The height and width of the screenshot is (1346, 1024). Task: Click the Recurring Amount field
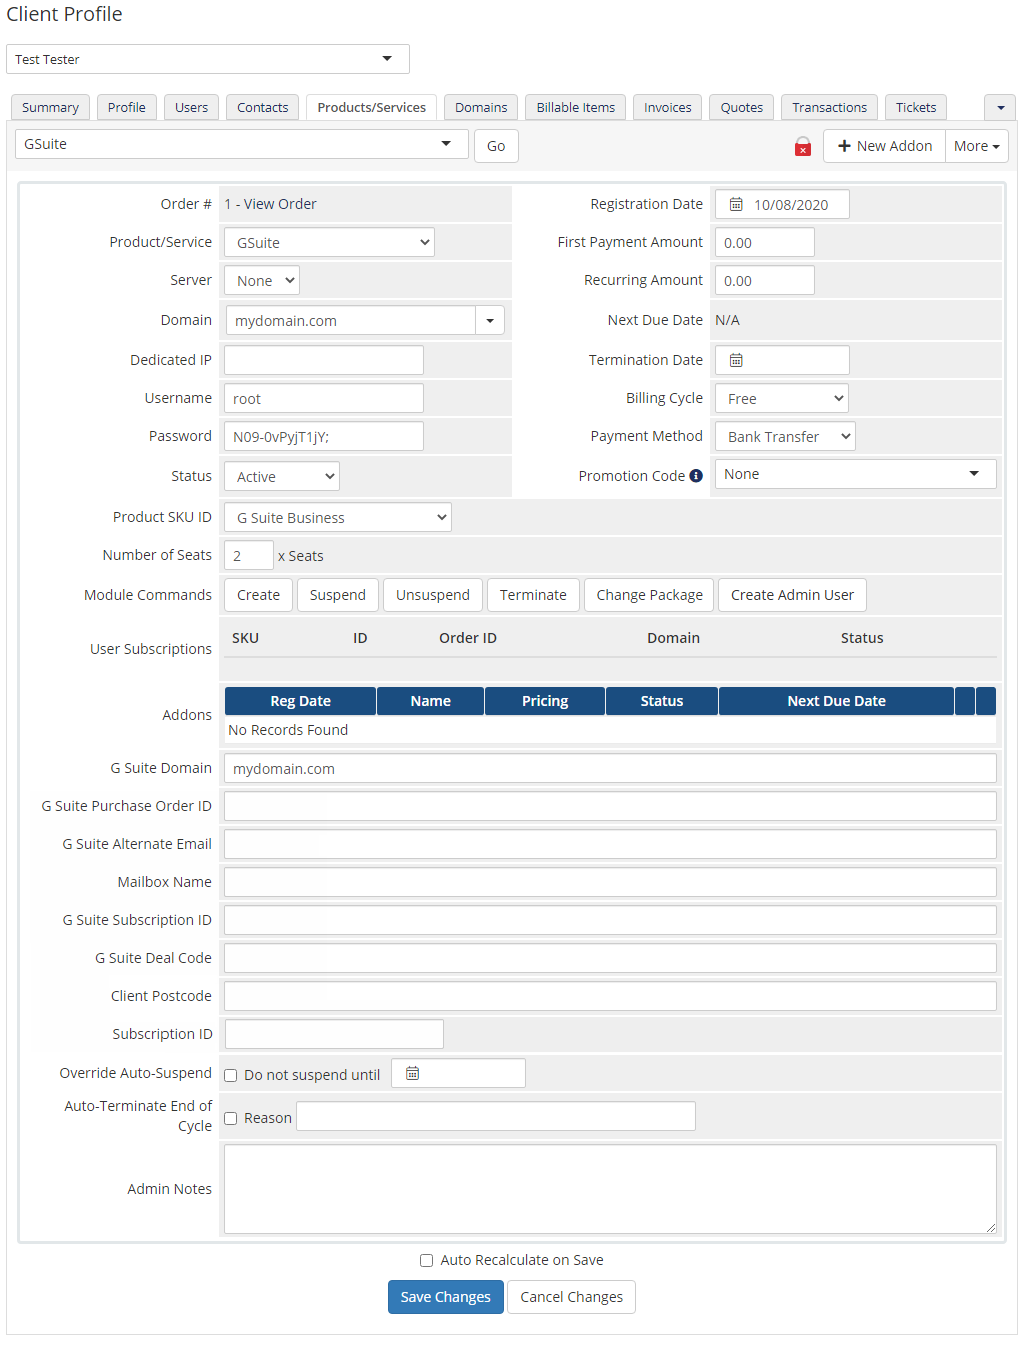(765, 280)
